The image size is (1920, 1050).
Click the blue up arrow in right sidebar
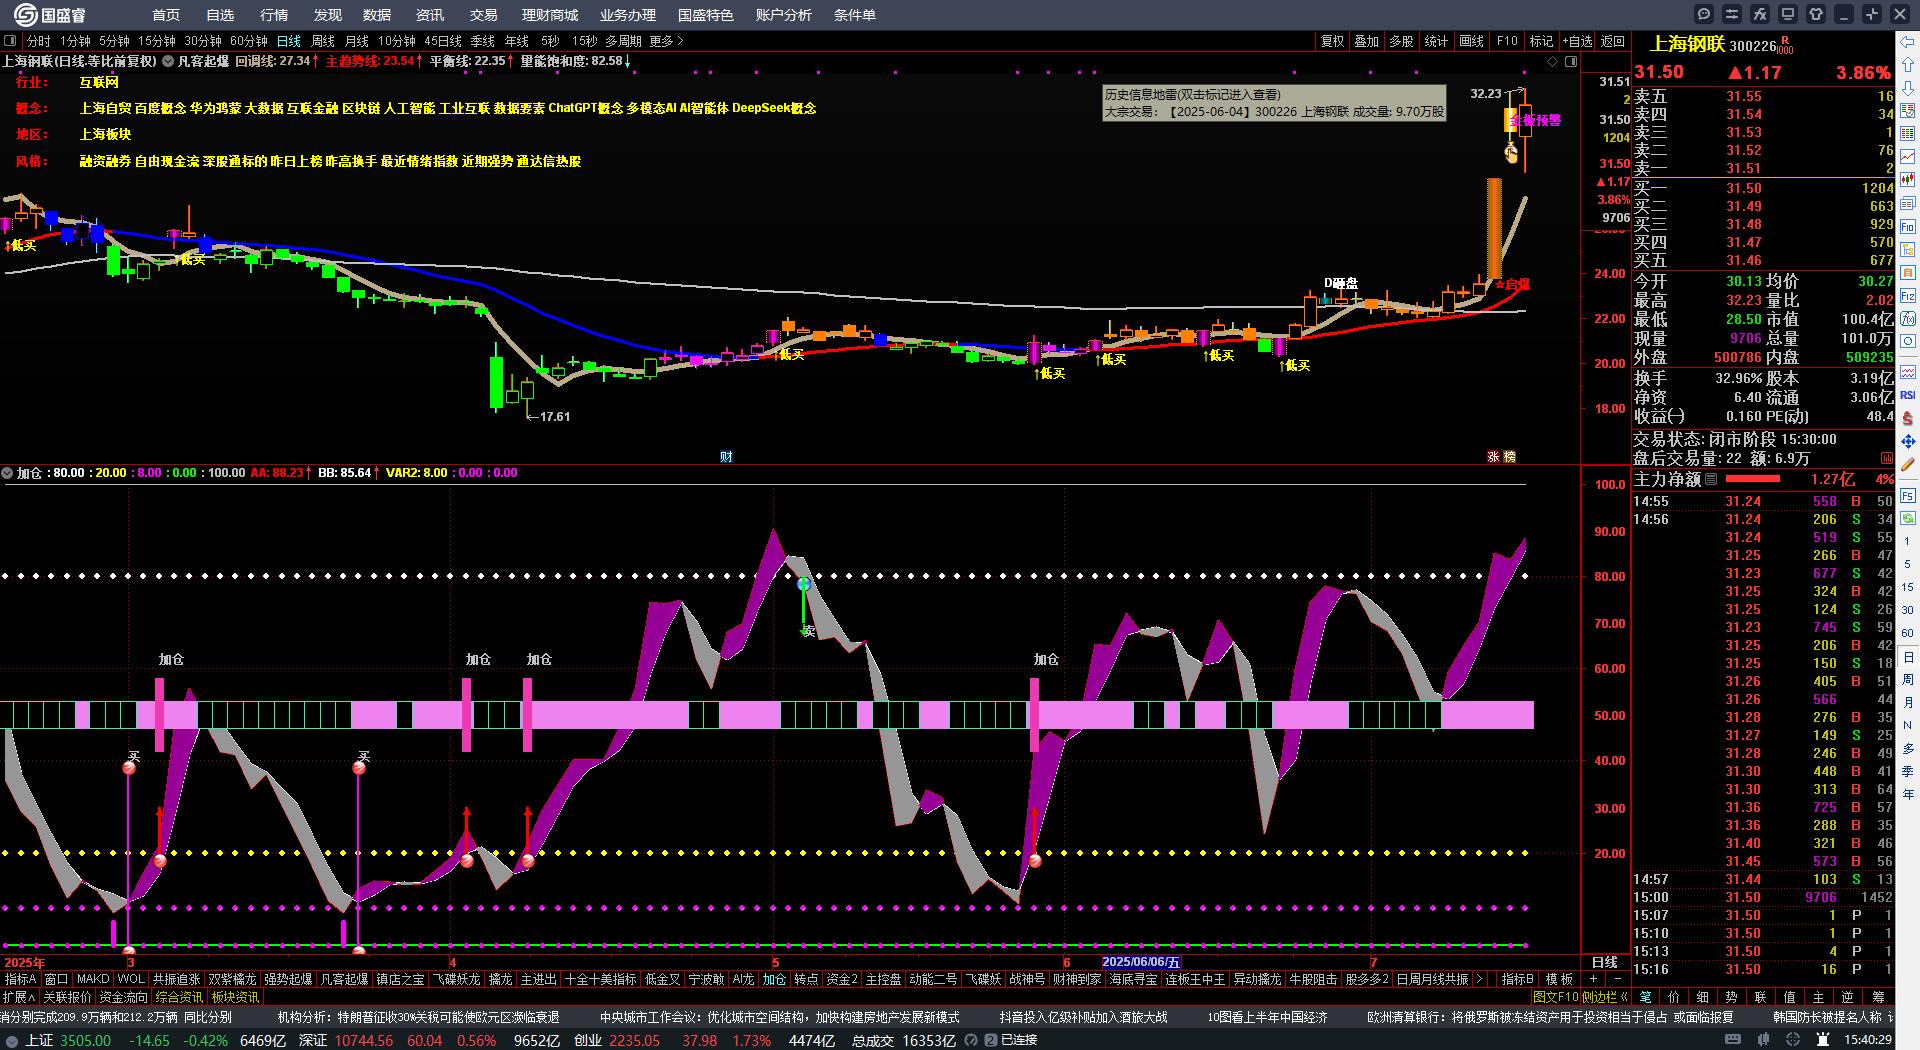pyautogui.click(x=1908, y=65)
